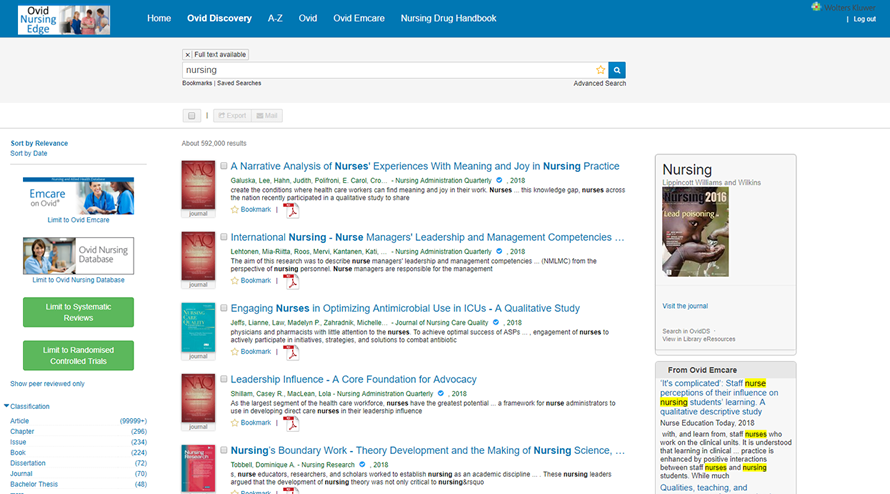Click Visit the journal link

pyautogui.click(x=685, y=306)
